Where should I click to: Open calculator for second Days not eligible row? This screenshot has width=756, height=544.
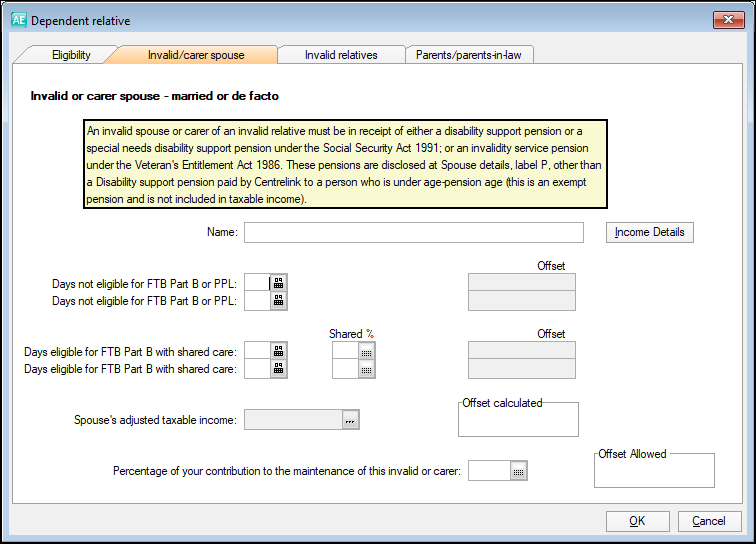[x=279, y=301]
